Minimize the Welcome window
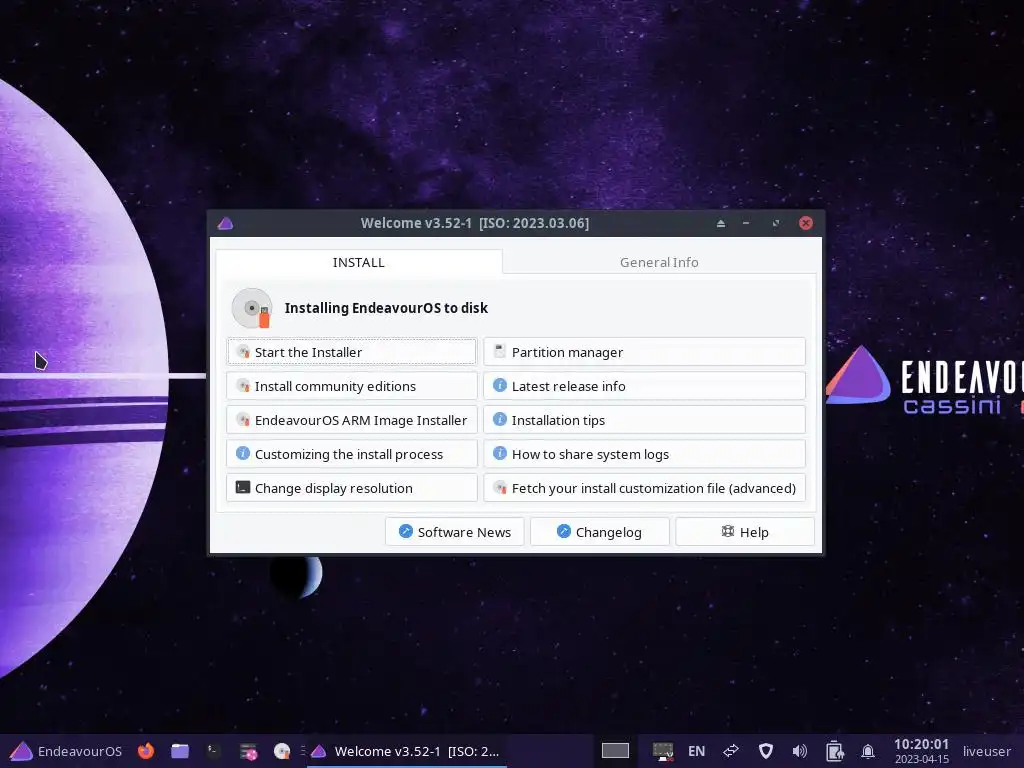The image size is (1024, 768). (746, 223)
